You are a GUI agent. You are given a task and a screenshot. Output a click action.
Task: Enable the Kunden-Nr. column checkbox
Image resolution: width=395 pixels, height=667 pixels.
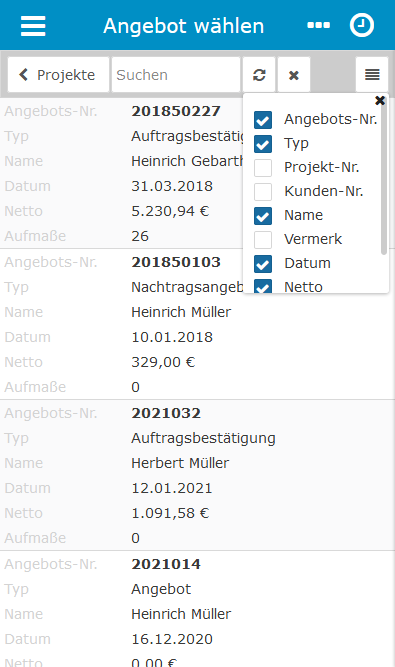point(263,192)
